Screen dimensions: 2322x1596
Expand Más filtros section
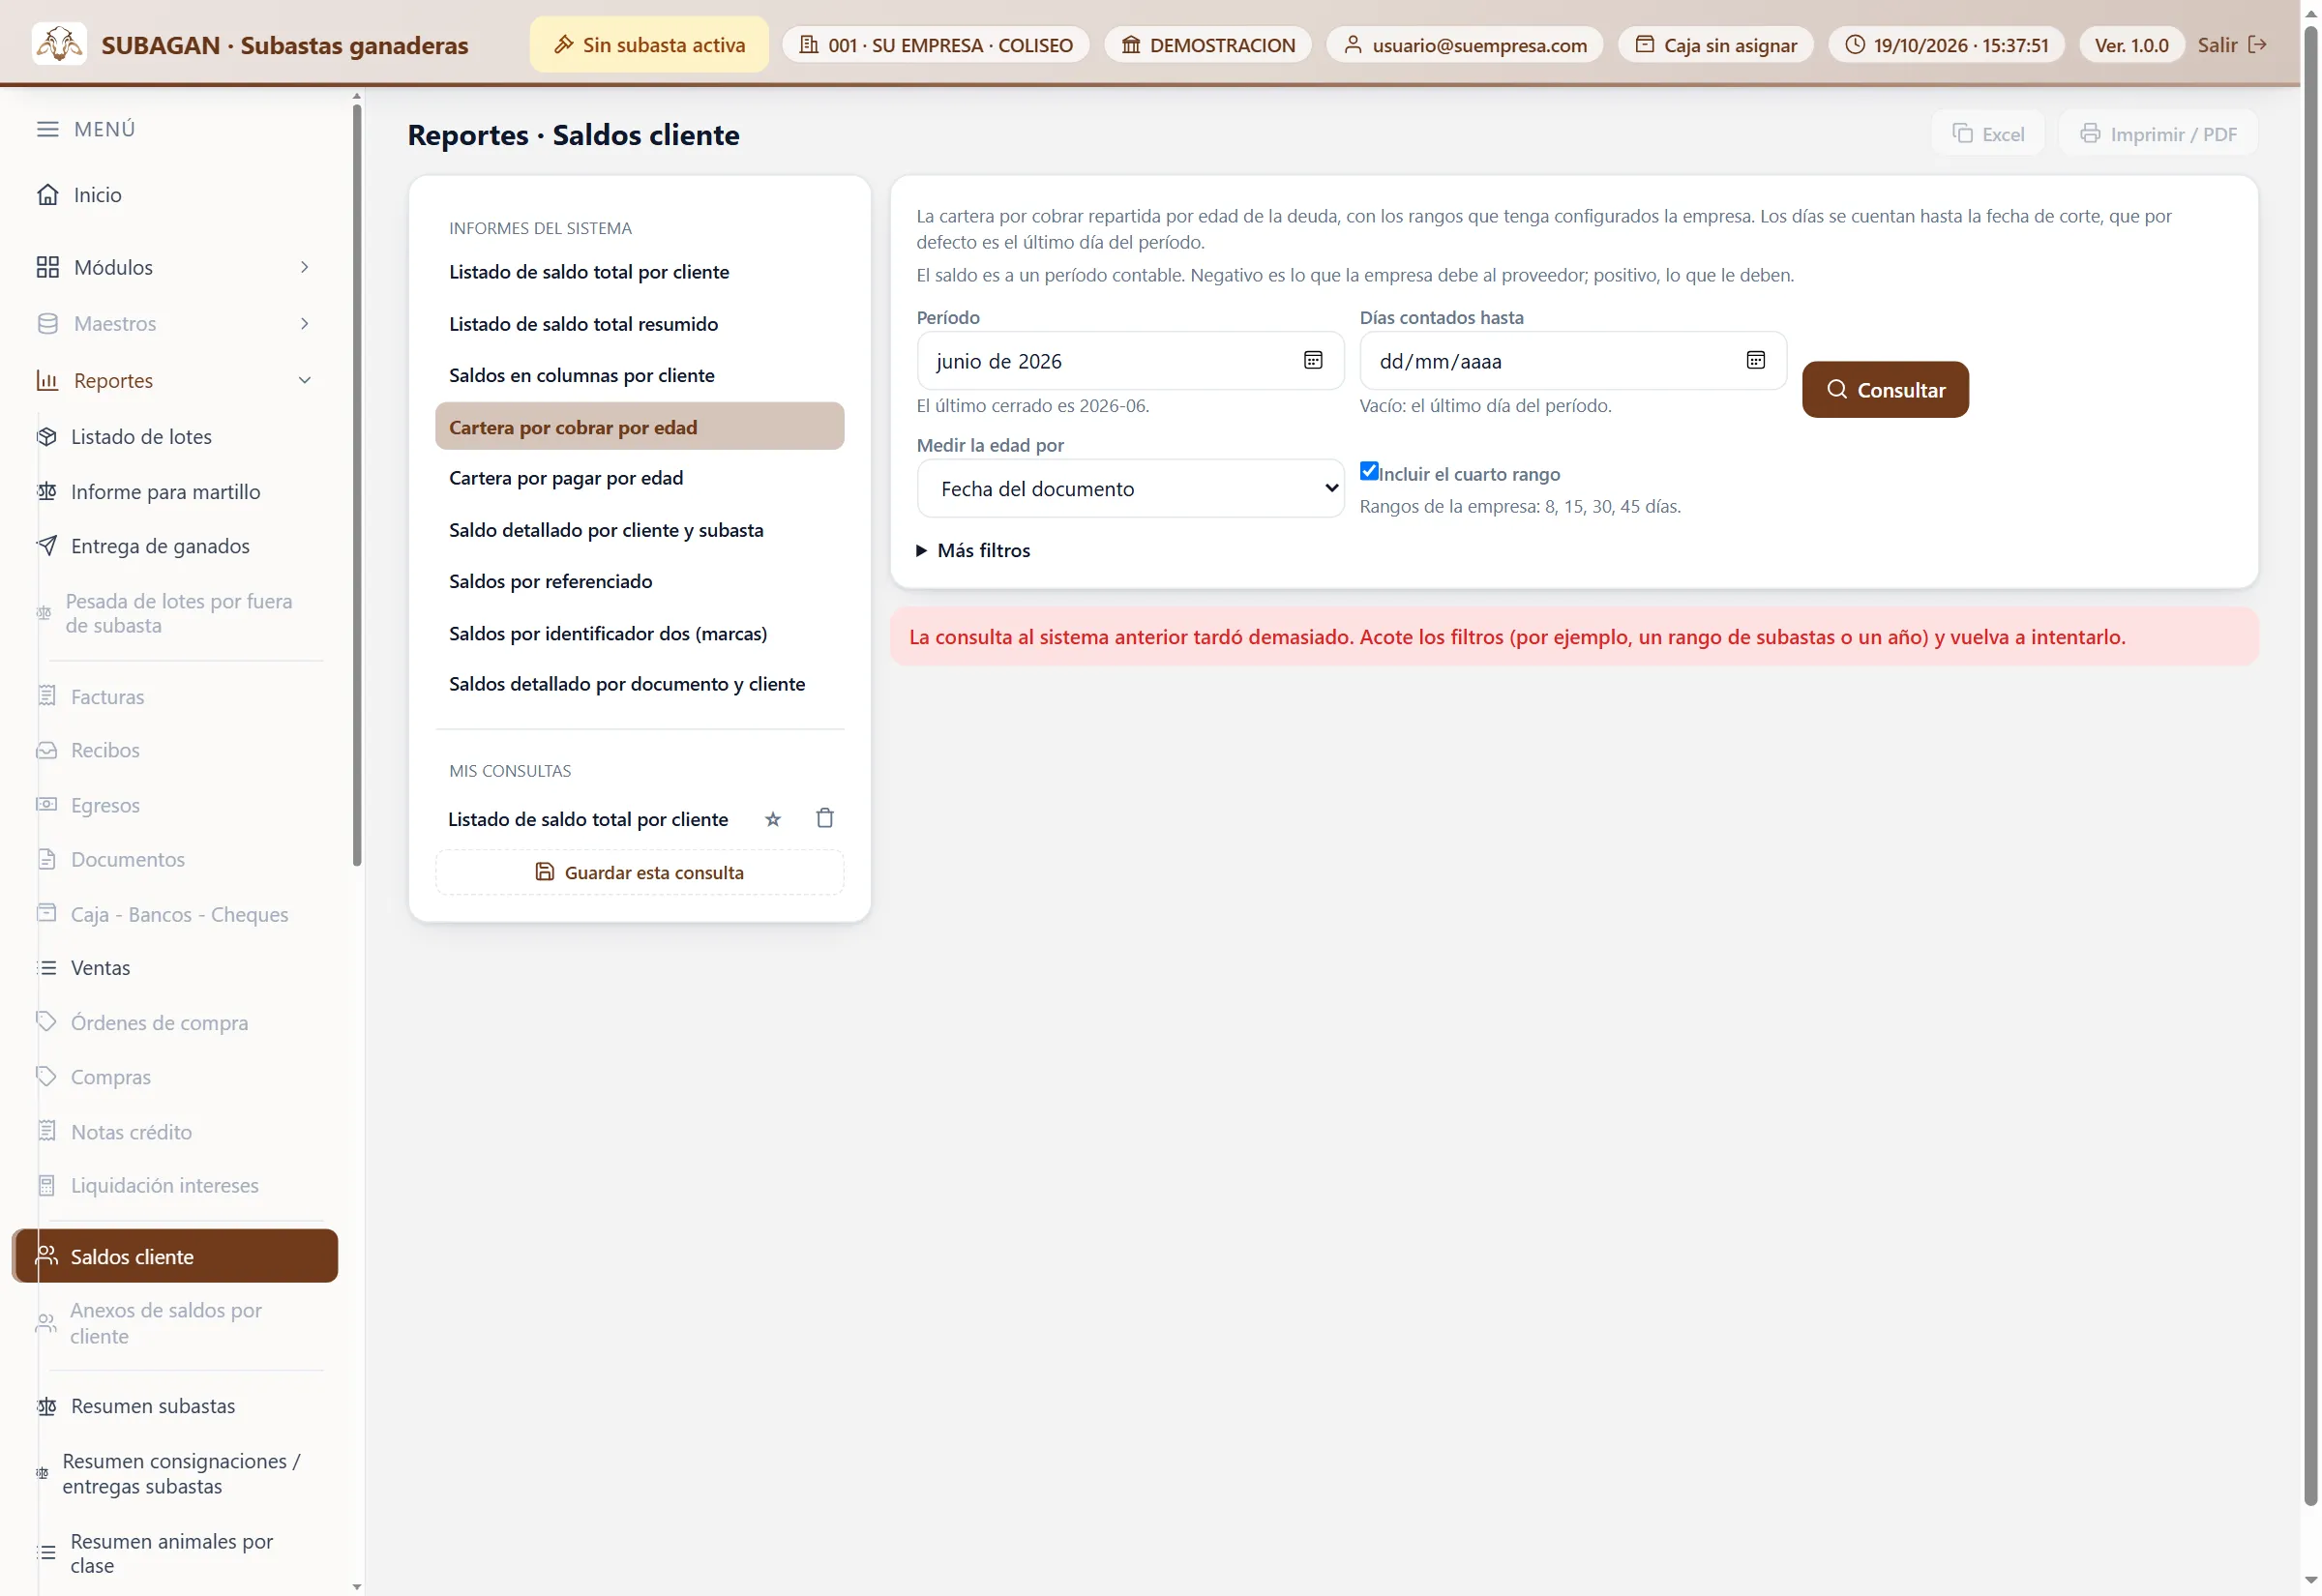(x=973, y=550)
